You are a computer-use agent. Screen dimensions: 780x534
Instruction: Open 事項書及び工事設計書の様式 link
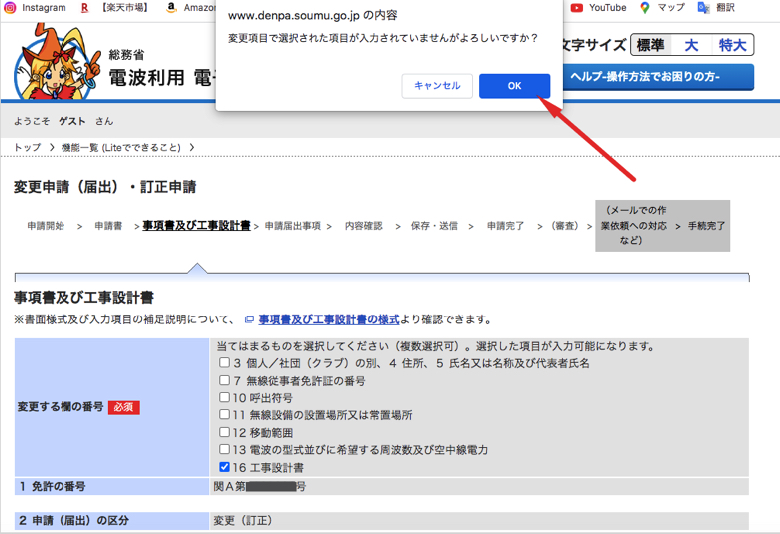329,320
